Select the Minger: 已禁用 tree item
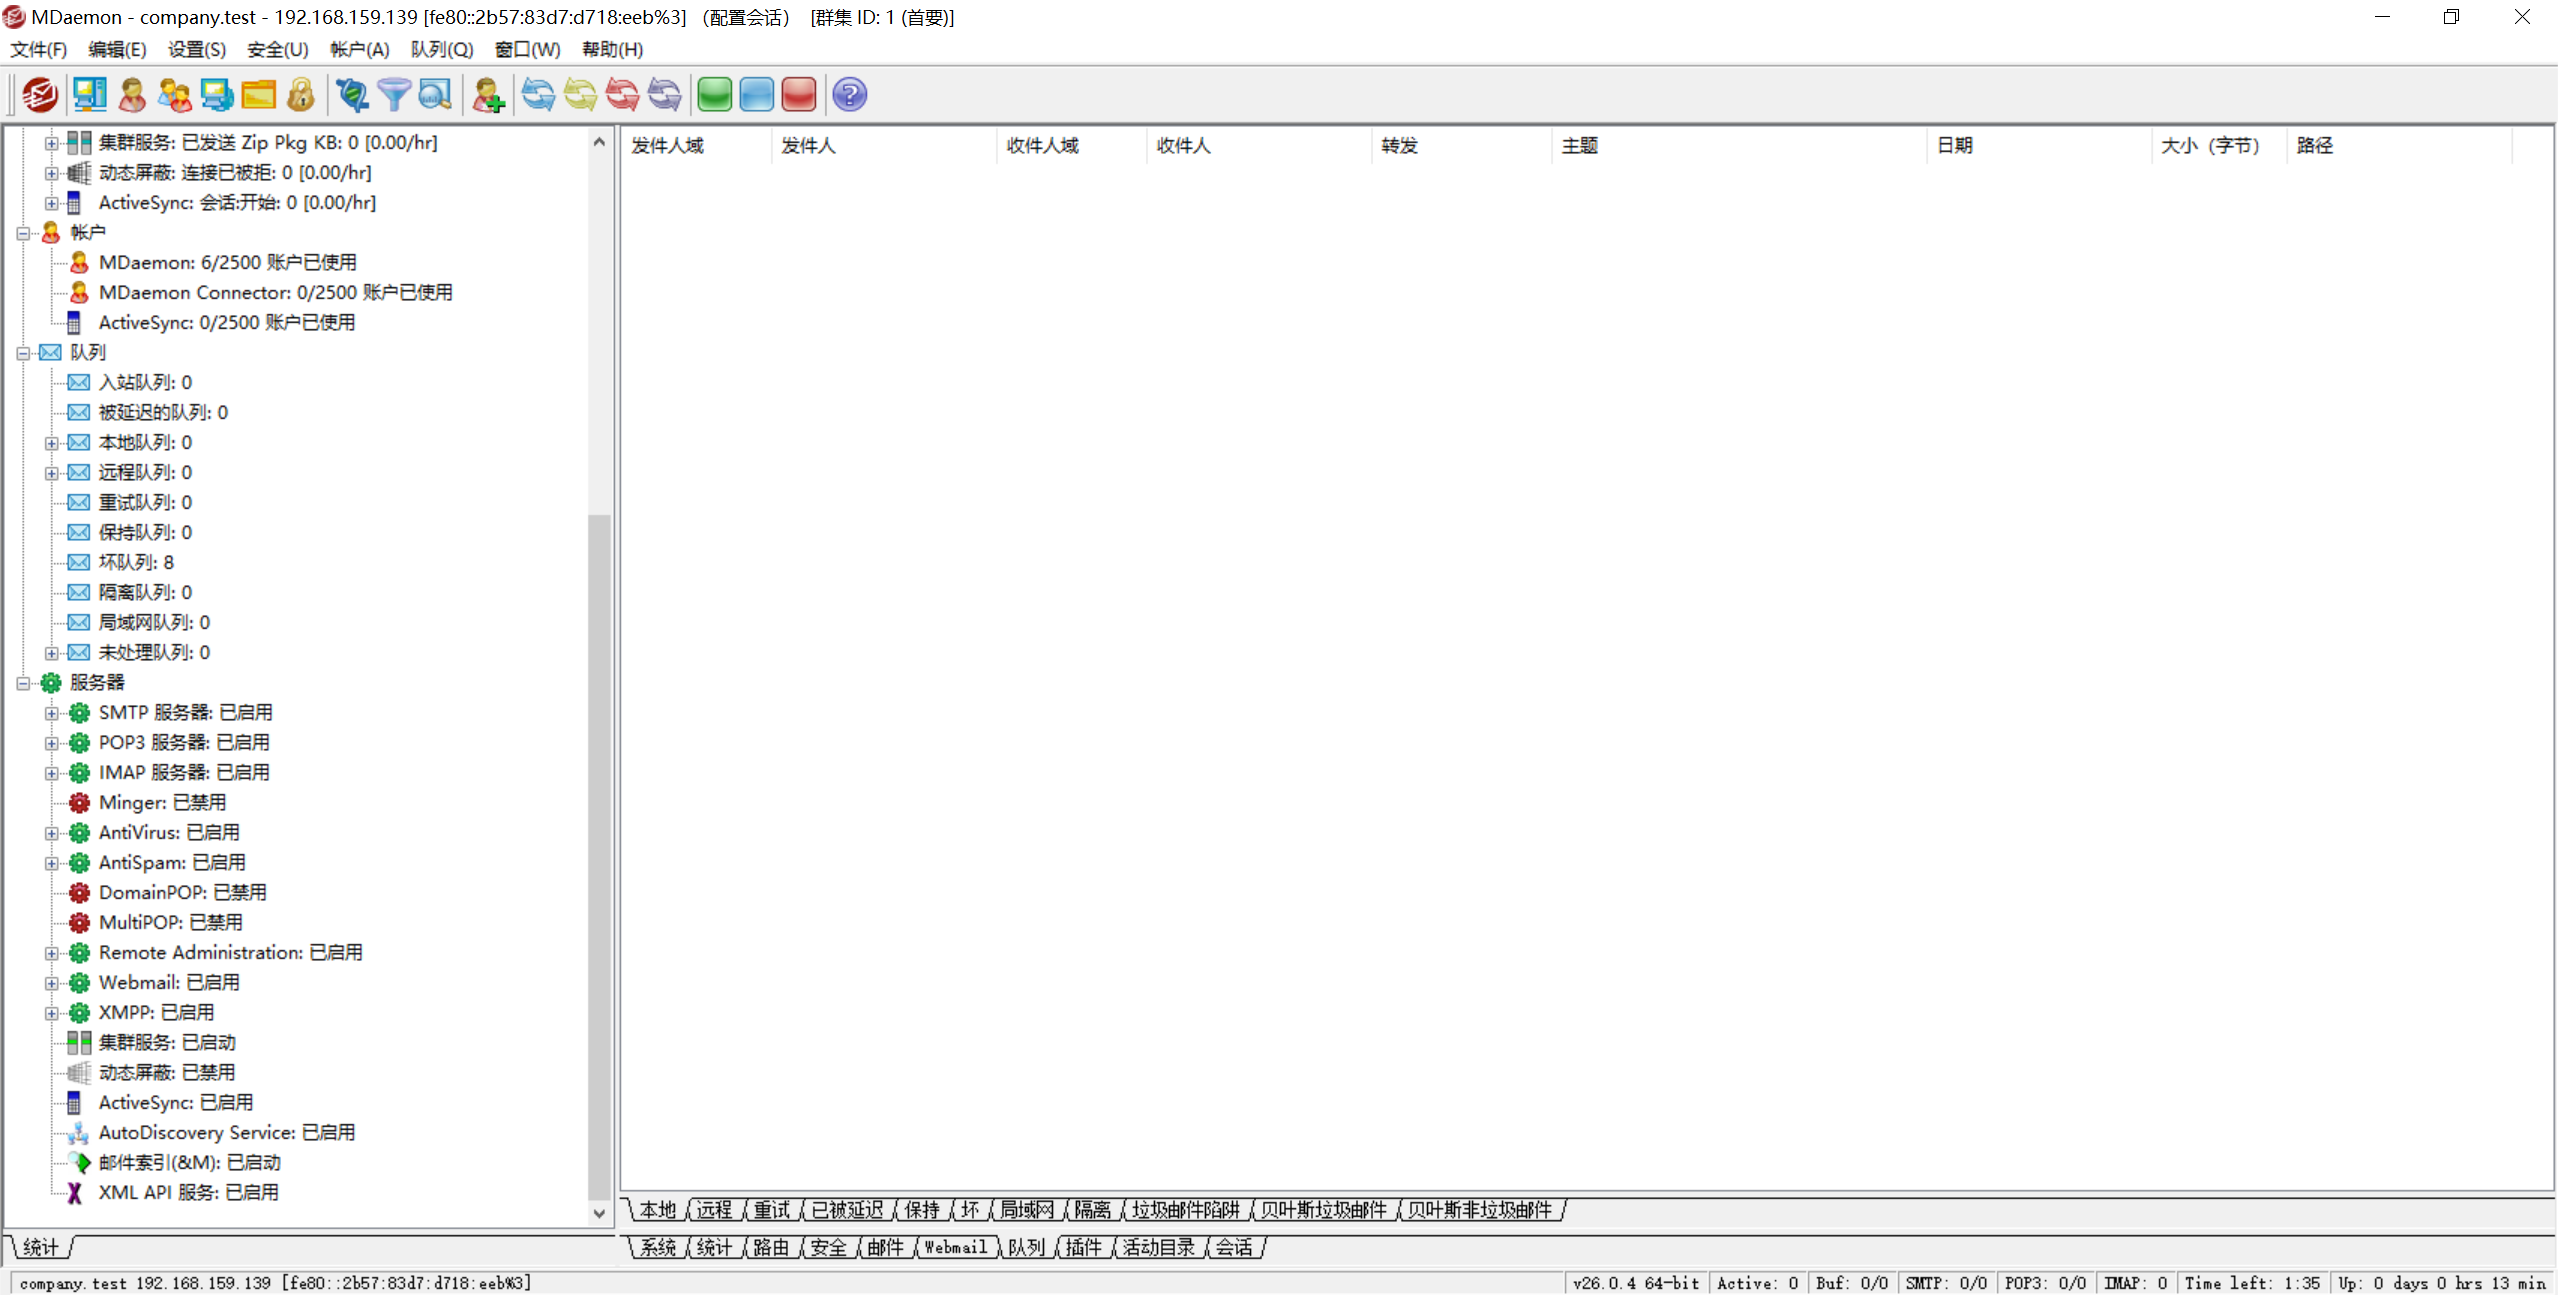 162,802
